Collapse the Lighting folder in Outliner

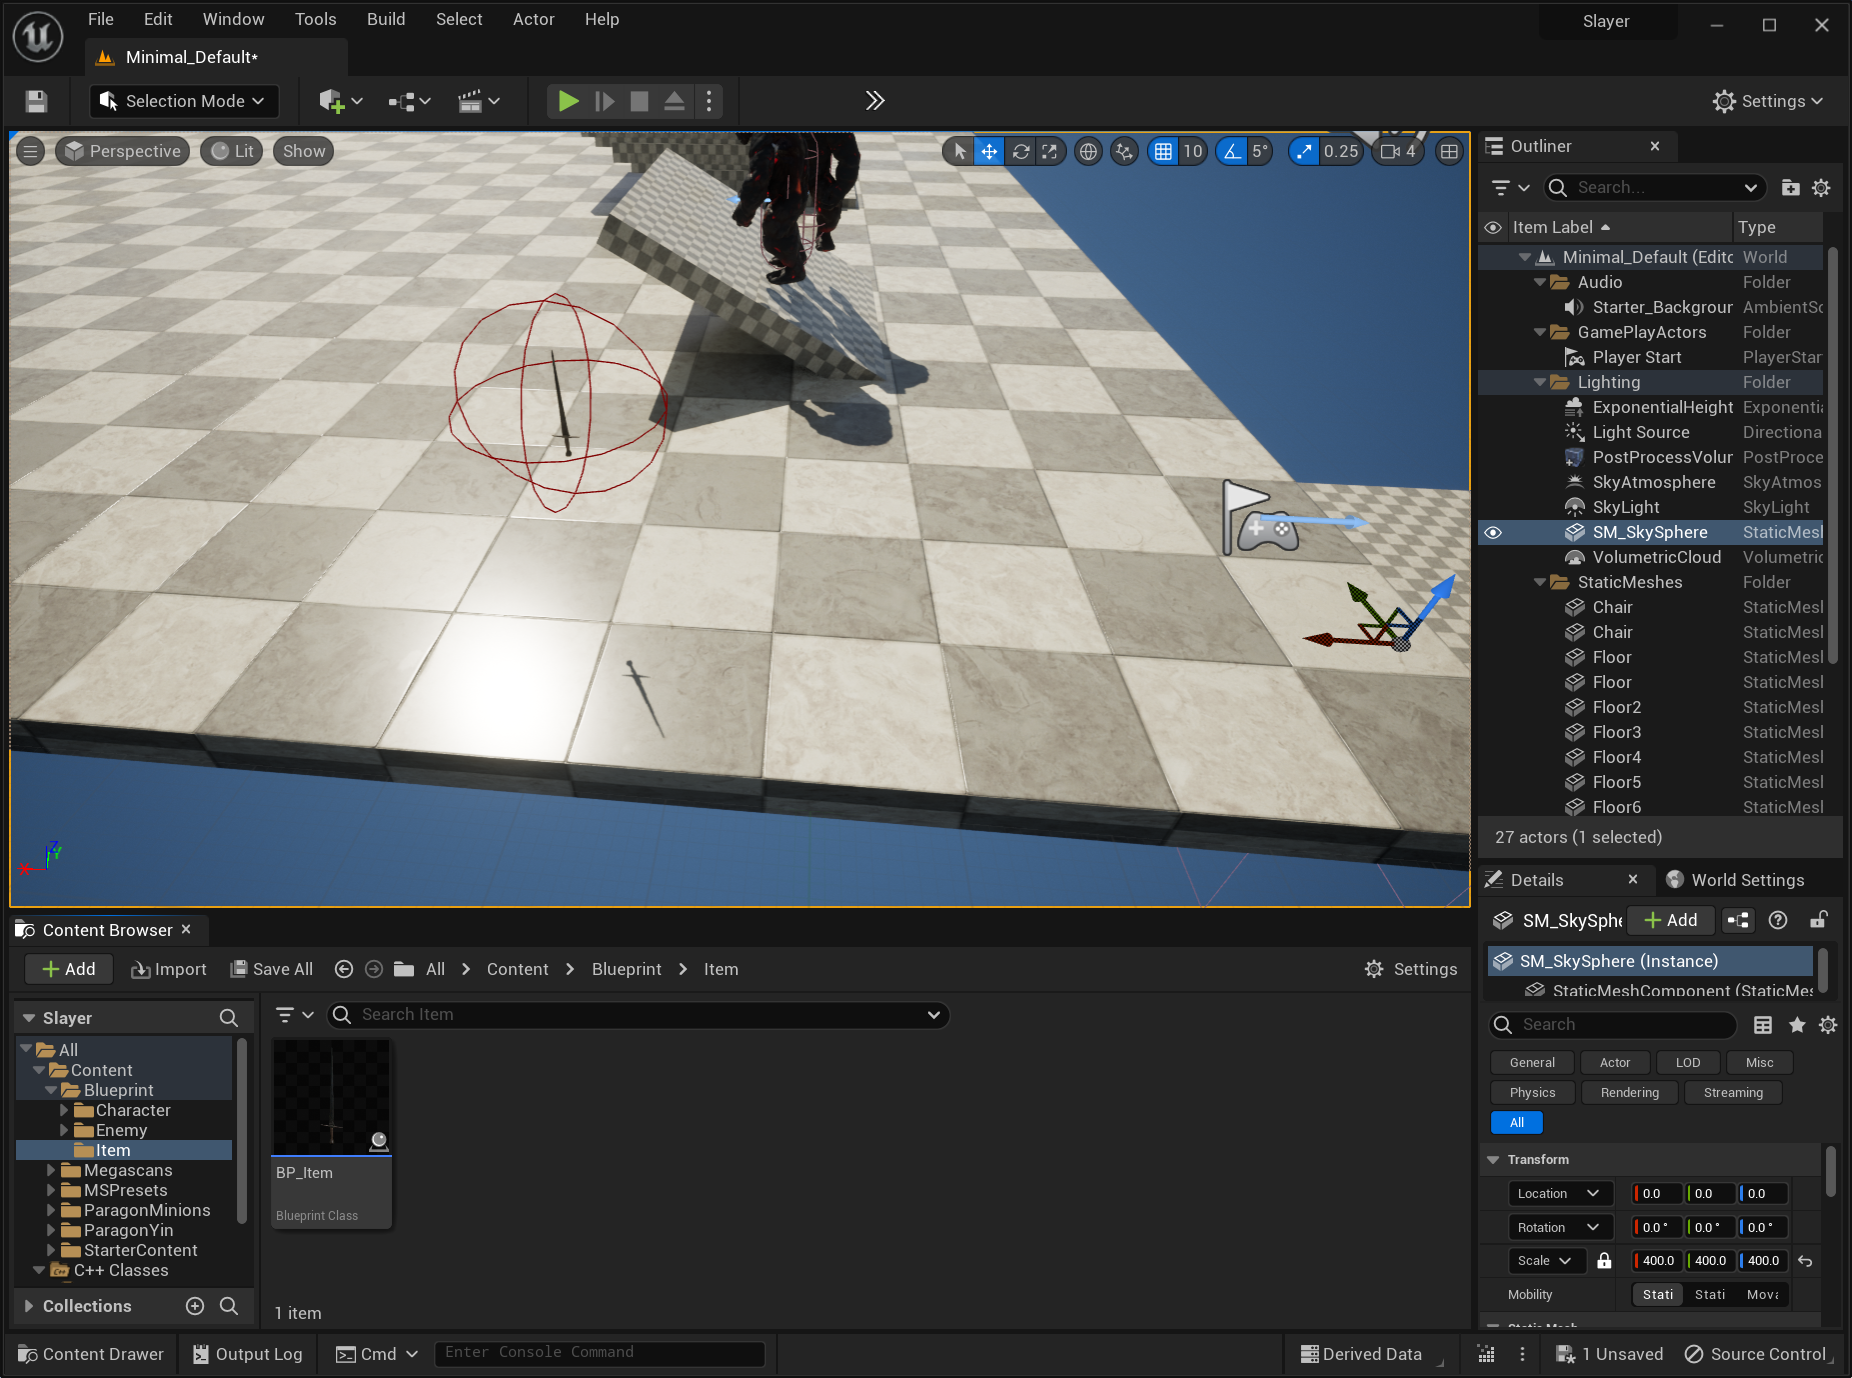tap(1540, 382)
